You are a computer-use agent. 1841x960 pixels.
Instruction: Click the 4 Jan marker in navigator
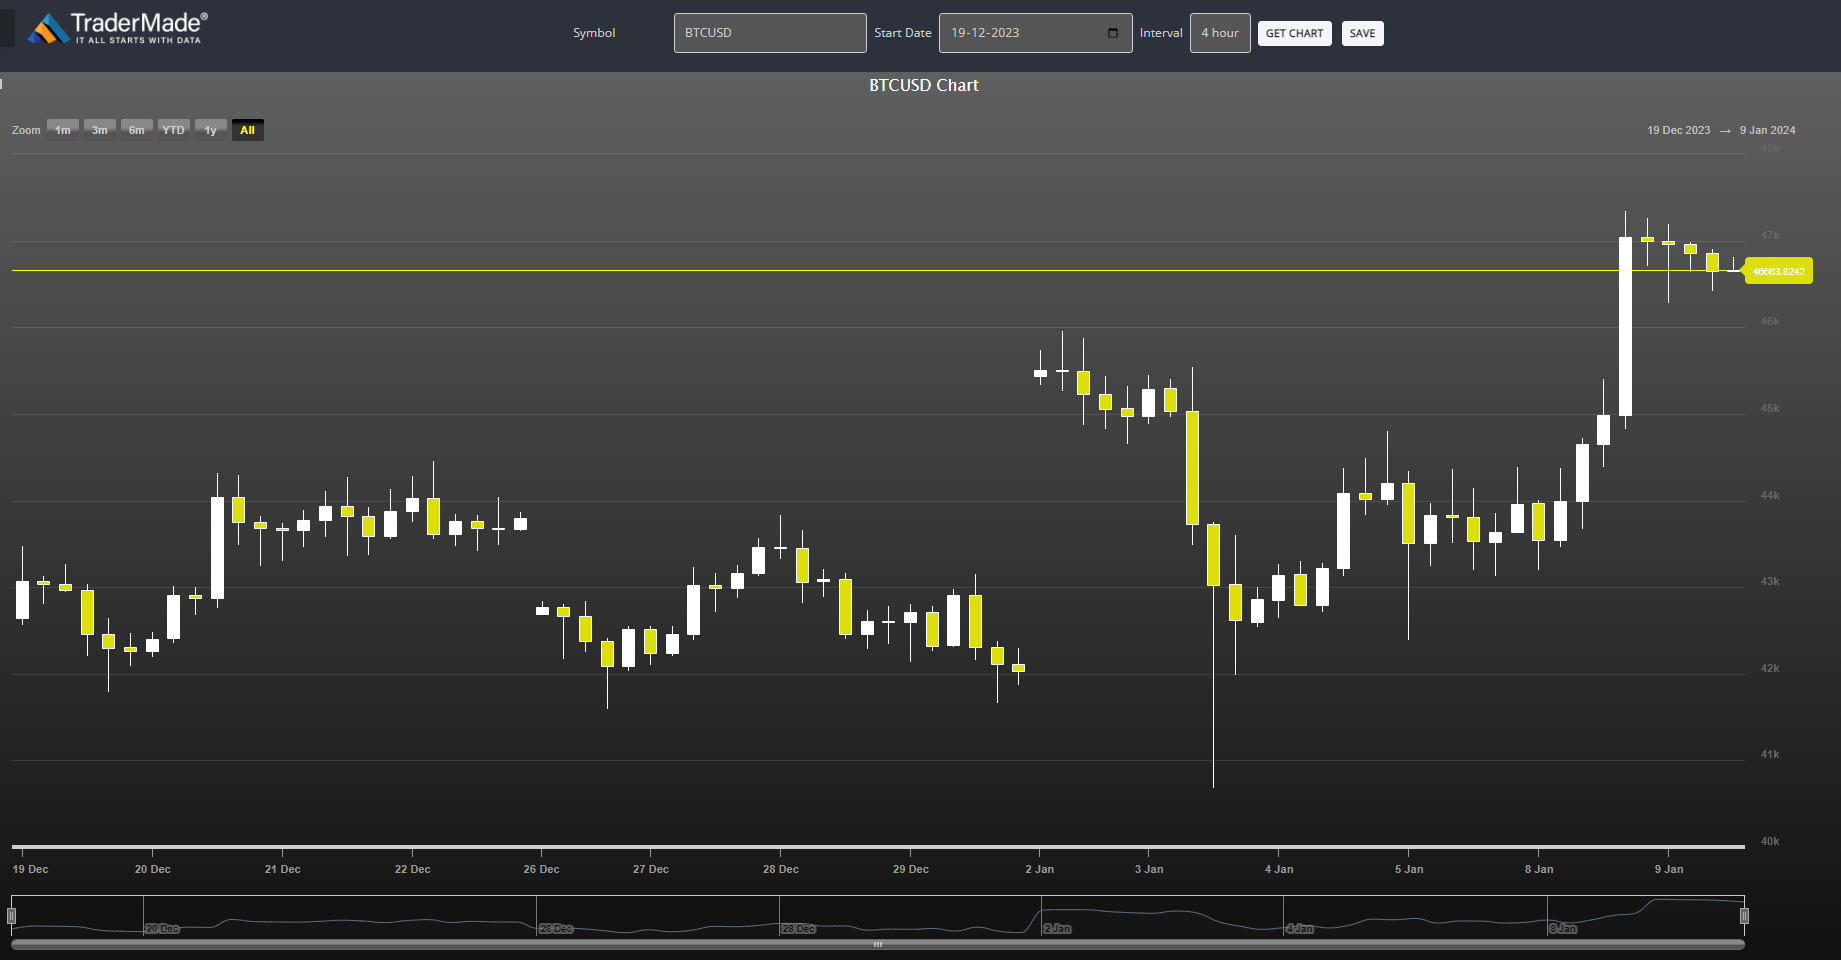click(x=1299, y=929)
